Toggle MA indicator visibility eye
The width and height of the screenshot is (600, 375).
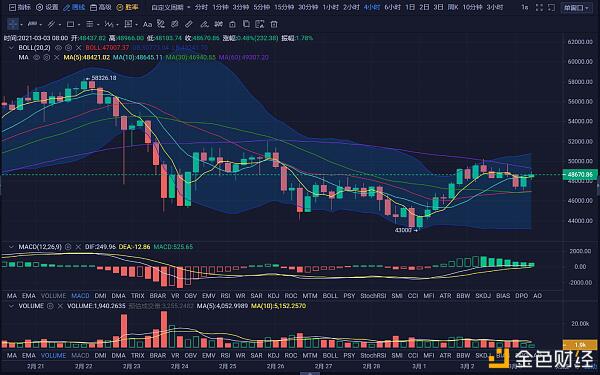coord(36,57)
